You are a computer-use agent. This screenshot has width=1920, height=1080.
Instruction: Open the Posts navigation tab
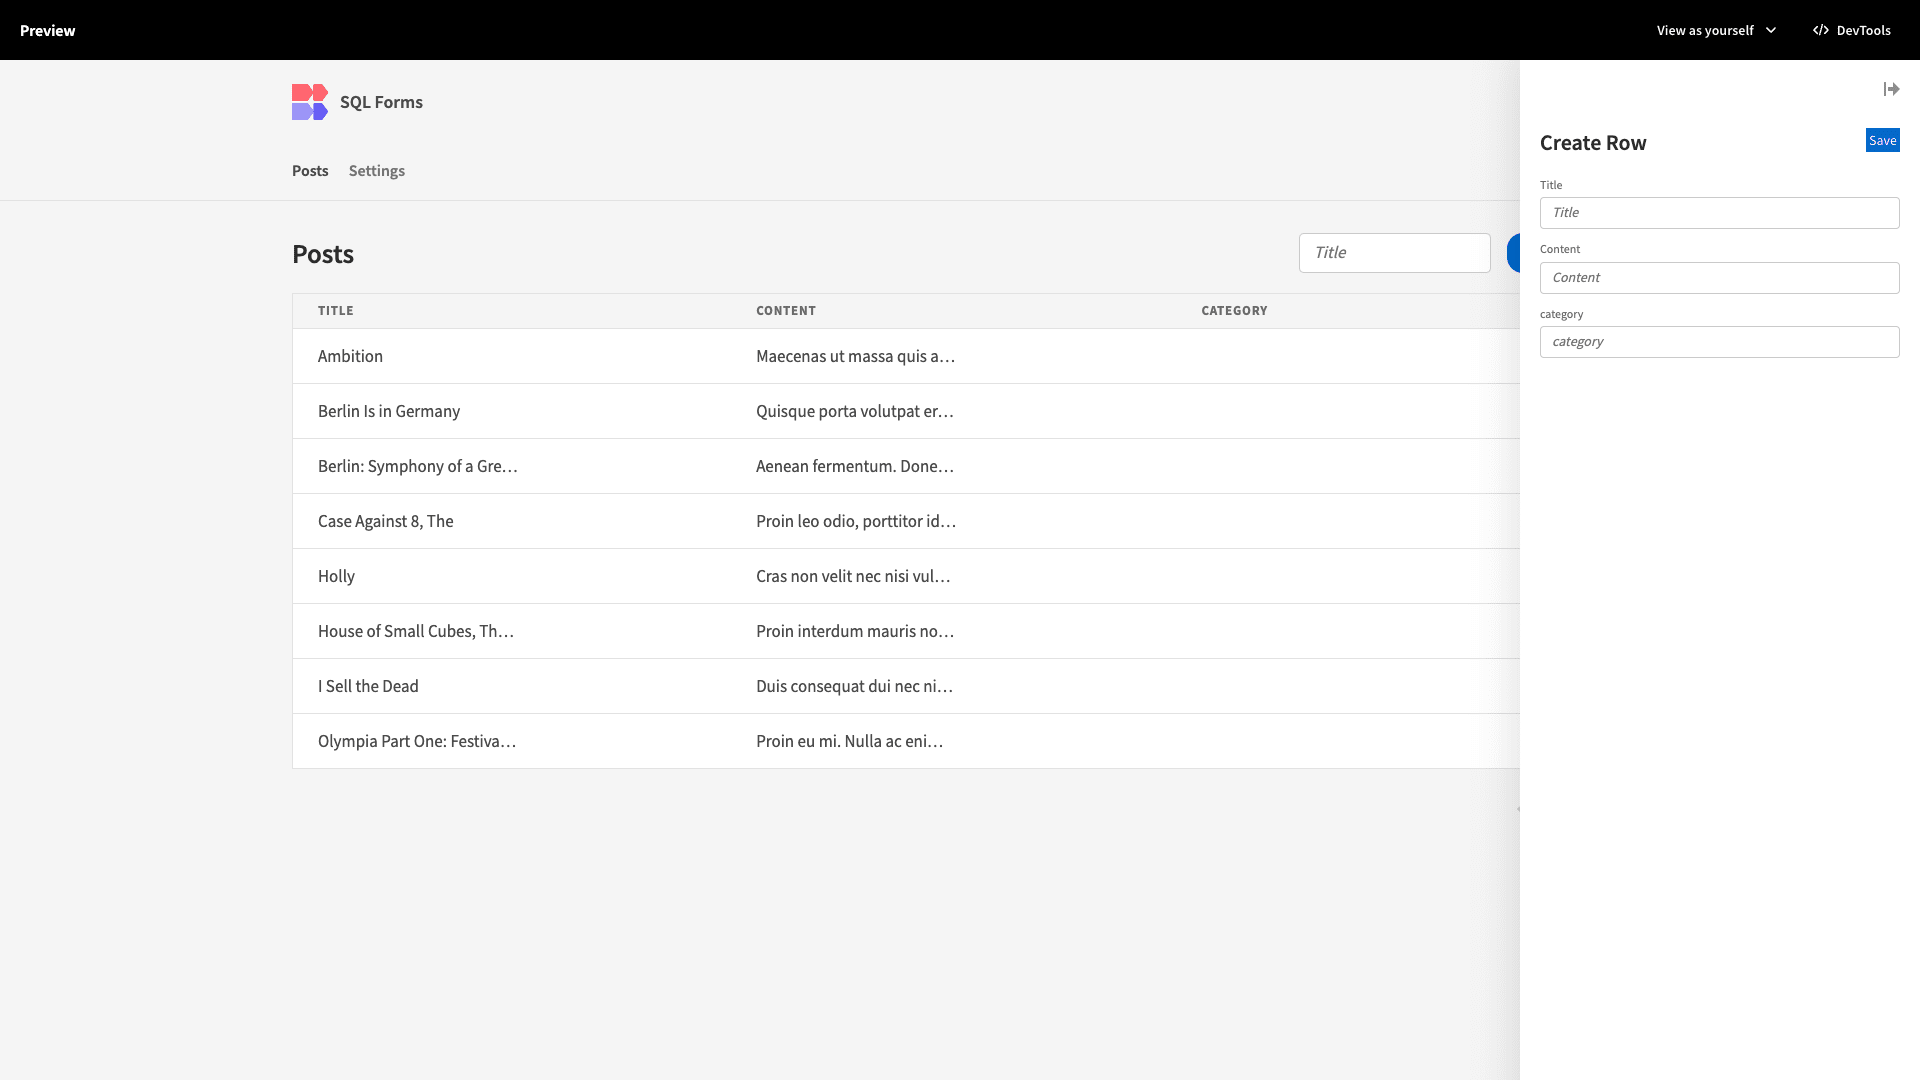point(310,171)
